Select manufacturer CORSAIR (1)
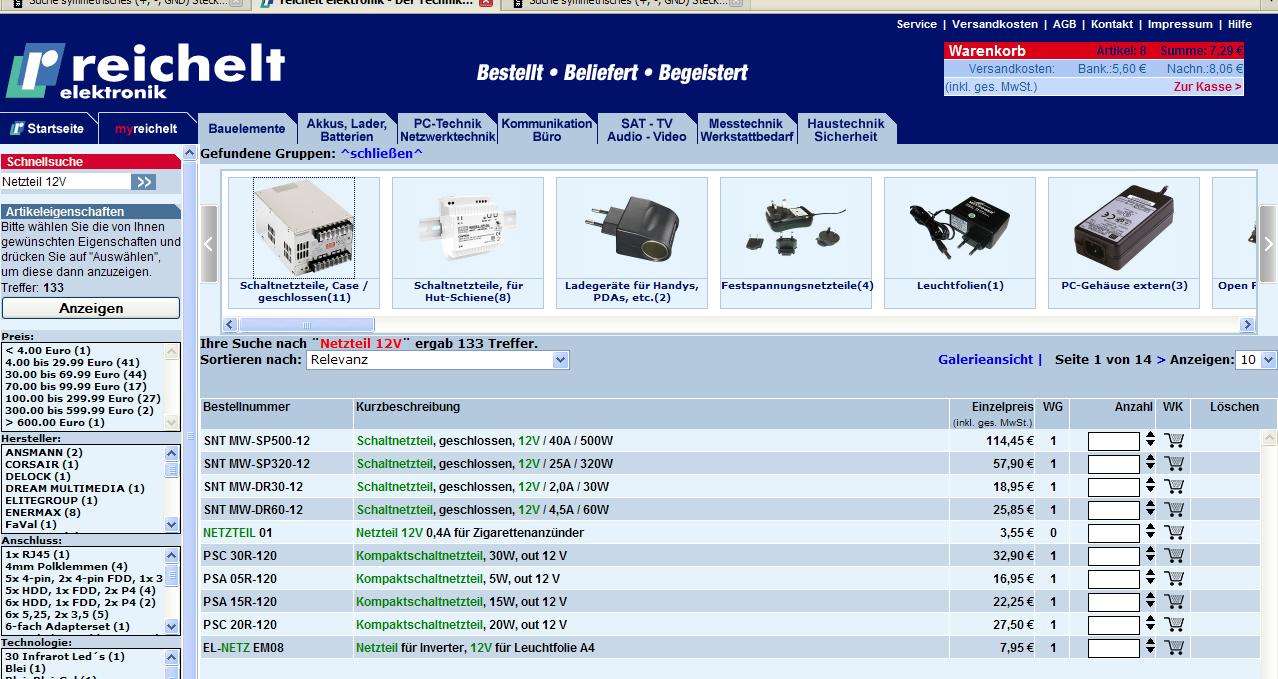 pos(42,464)
